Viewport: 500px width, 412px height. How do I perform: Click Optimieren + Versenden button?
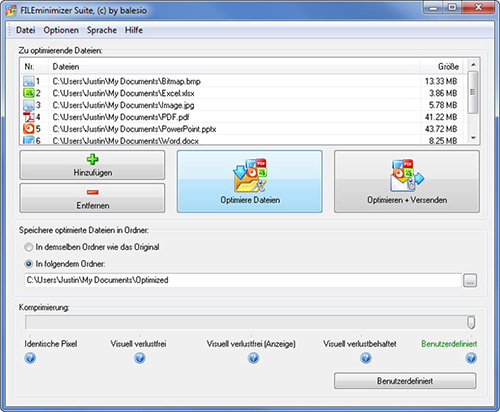(407, 182)
